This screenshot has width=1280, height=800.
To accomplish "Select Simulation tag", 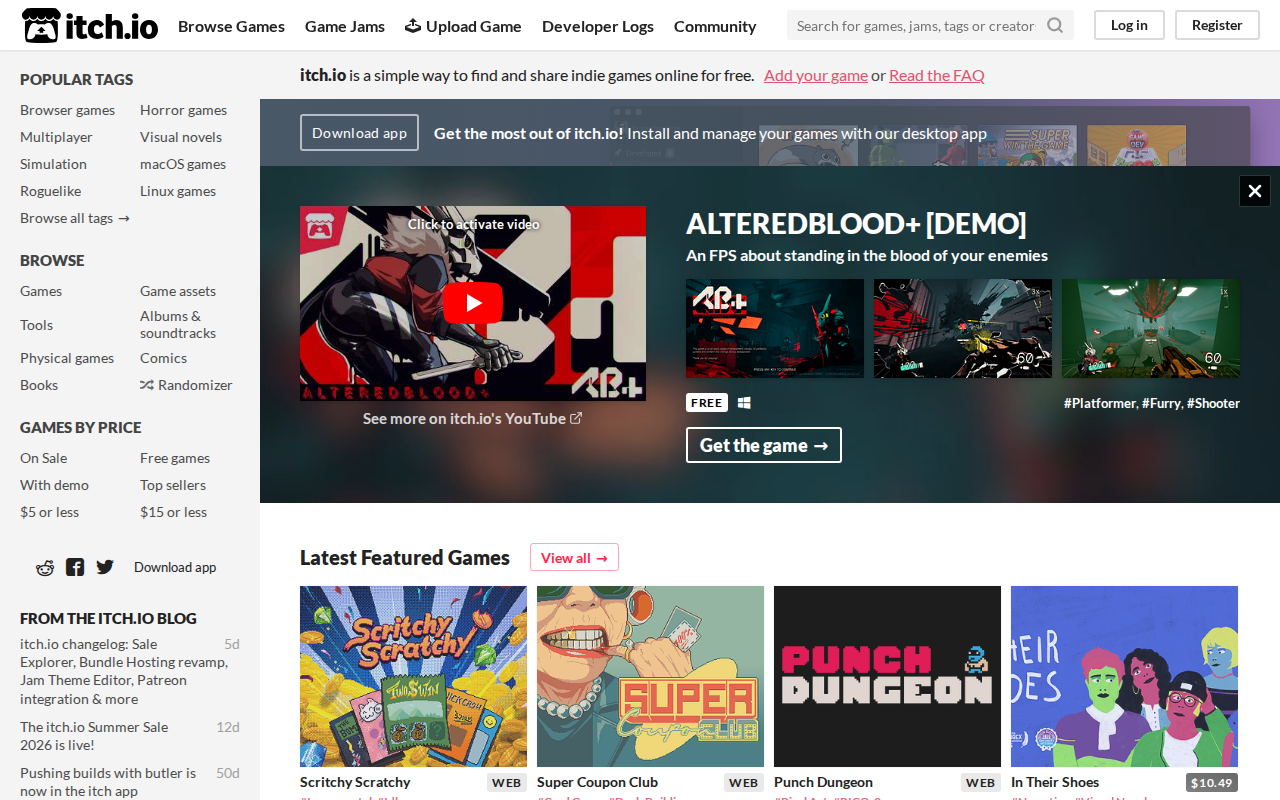I will pos(53,164).
